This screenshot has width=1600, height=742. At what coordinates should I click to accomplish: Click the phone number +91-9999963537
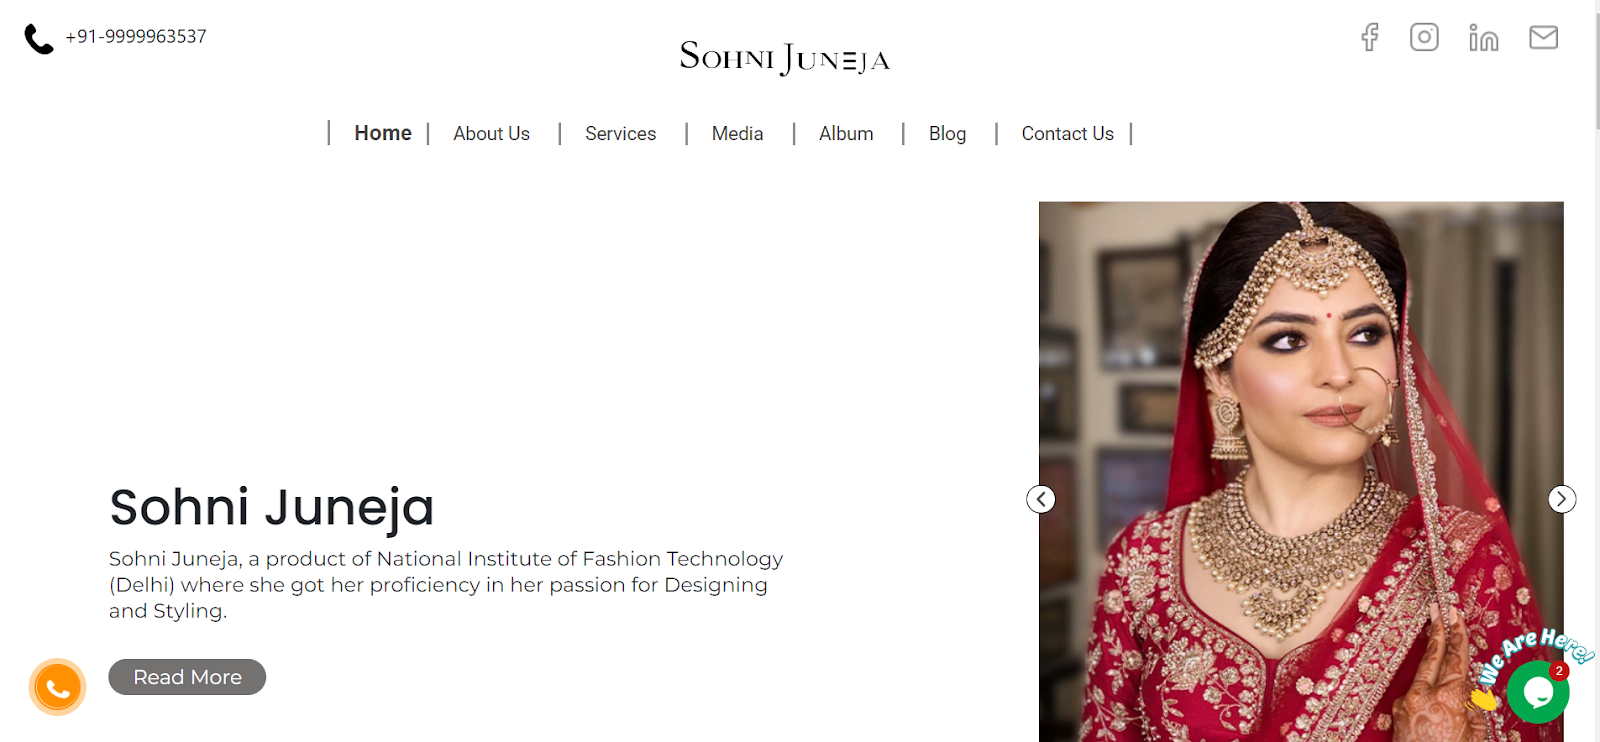click(136, 36)
